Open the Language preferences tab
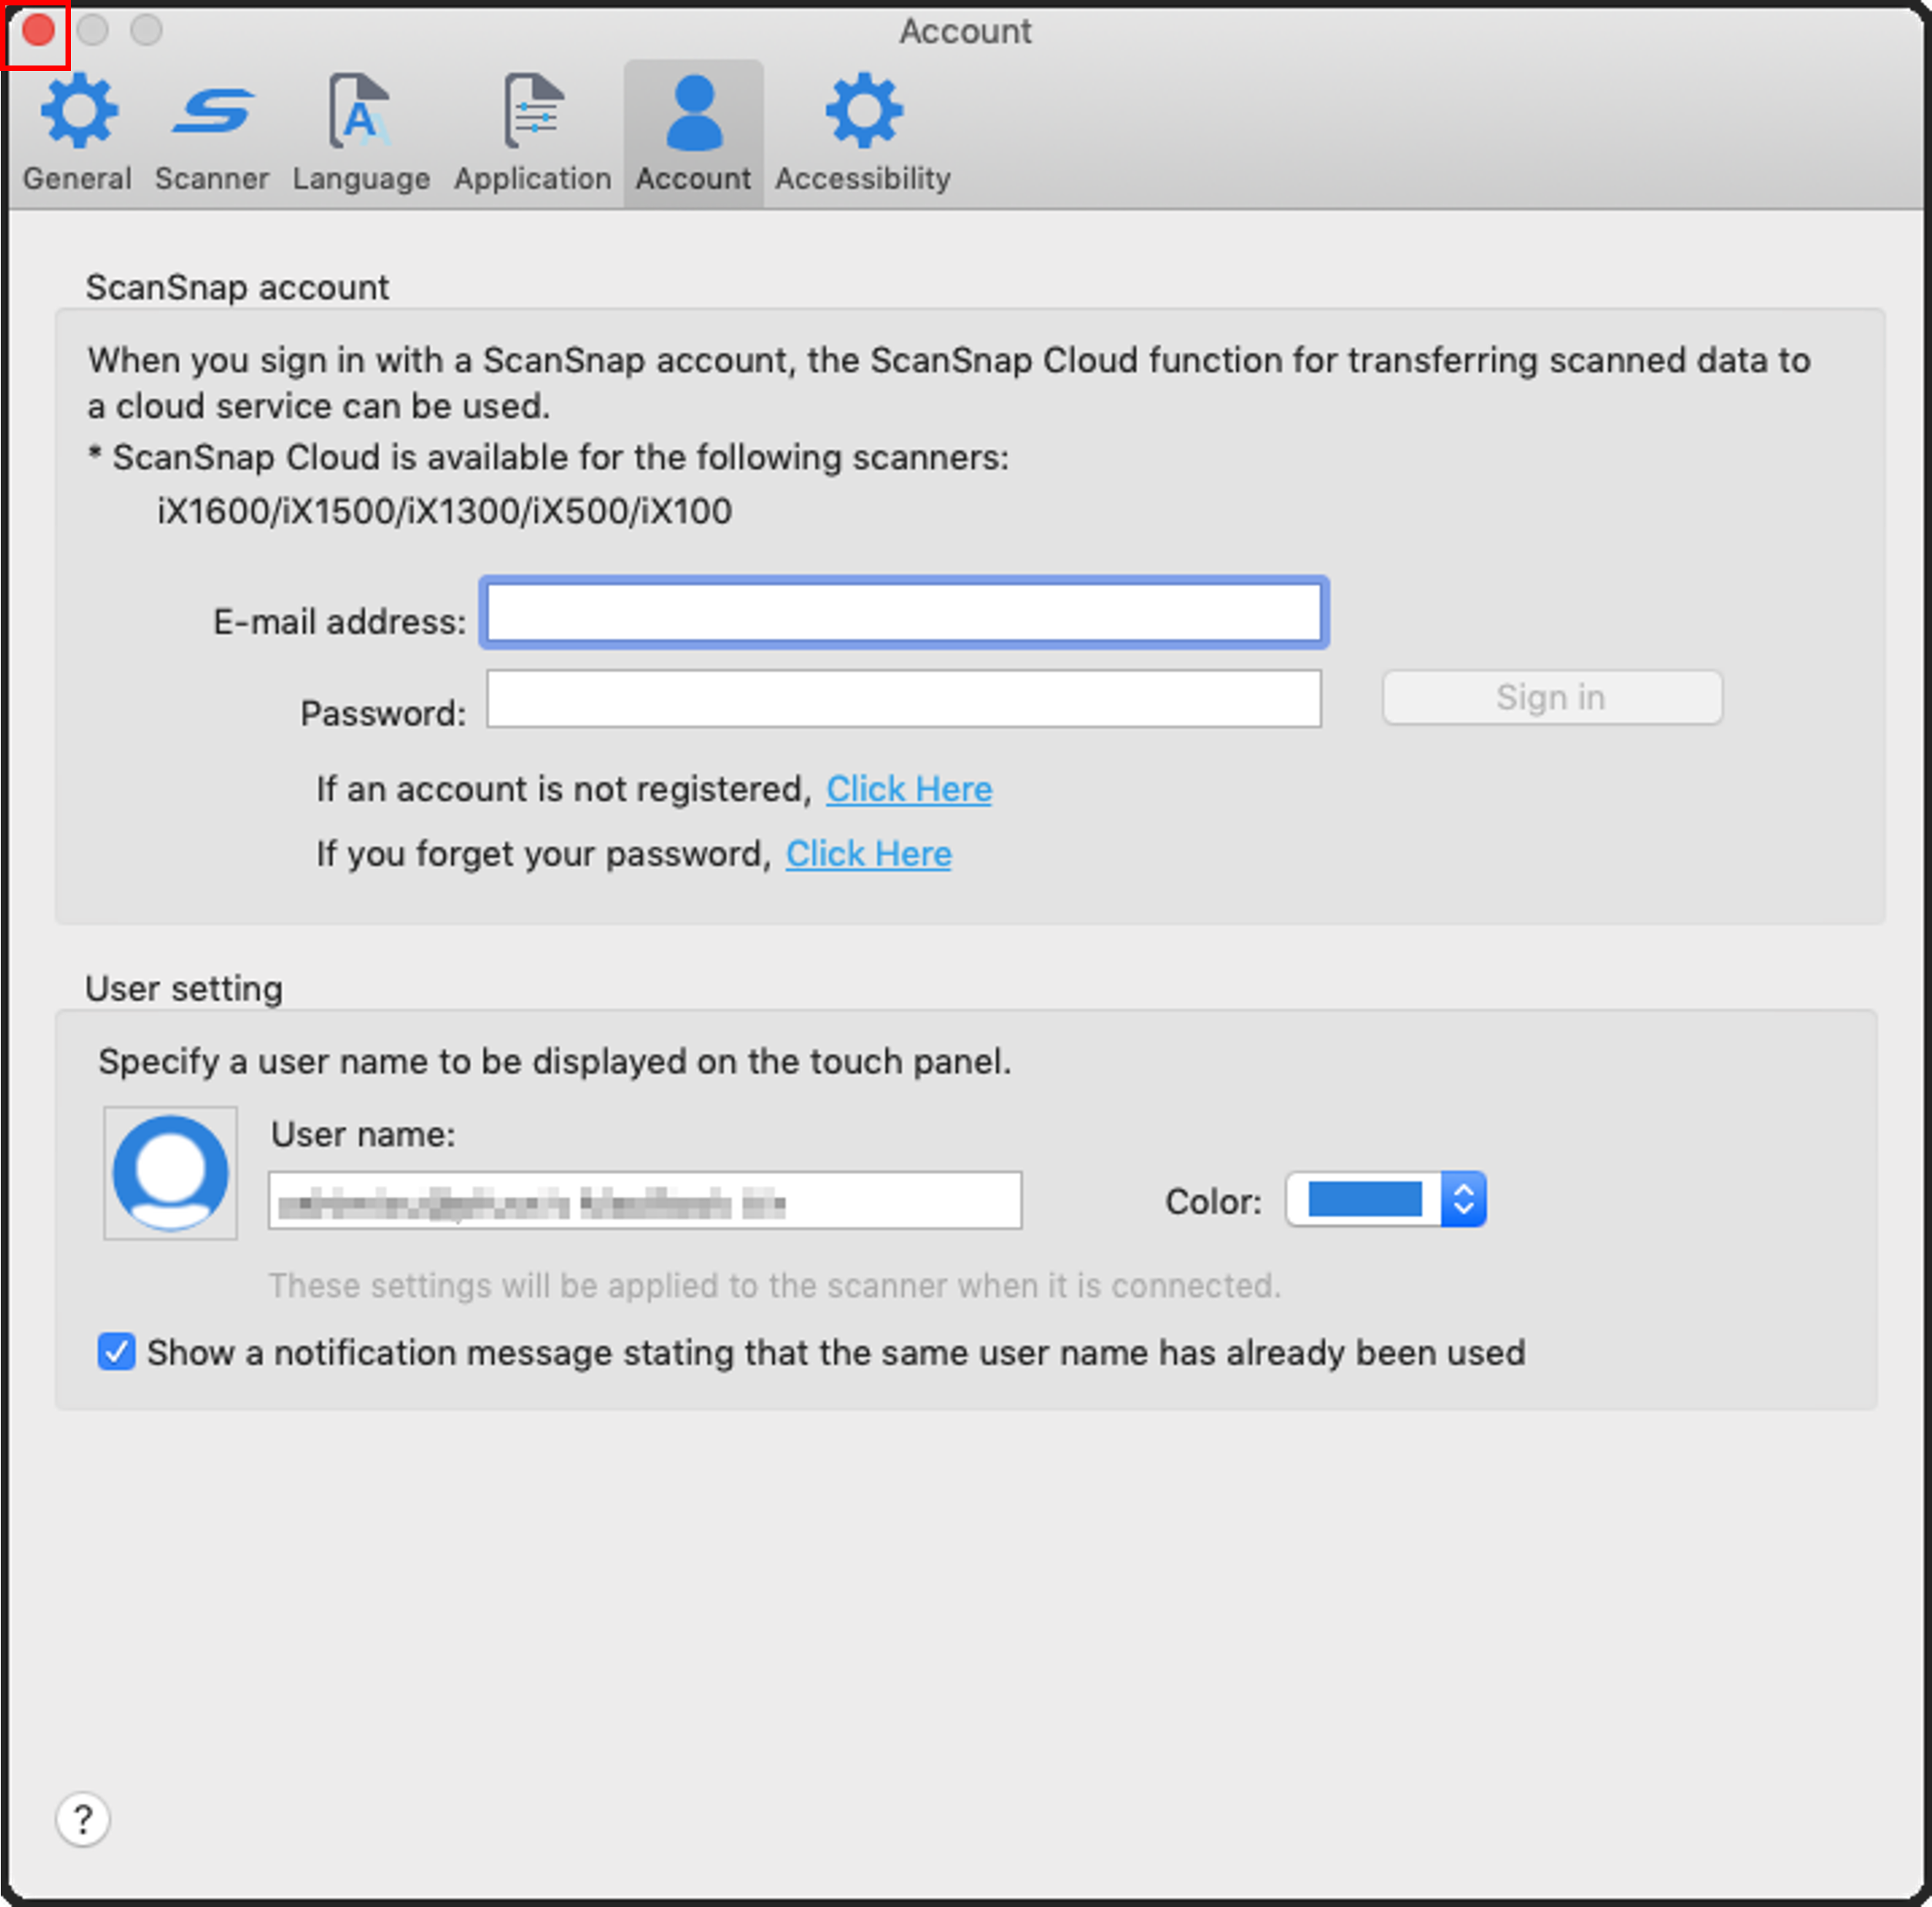The image size is (1932, 1907). pyautogui.click(x=361, y=133)
